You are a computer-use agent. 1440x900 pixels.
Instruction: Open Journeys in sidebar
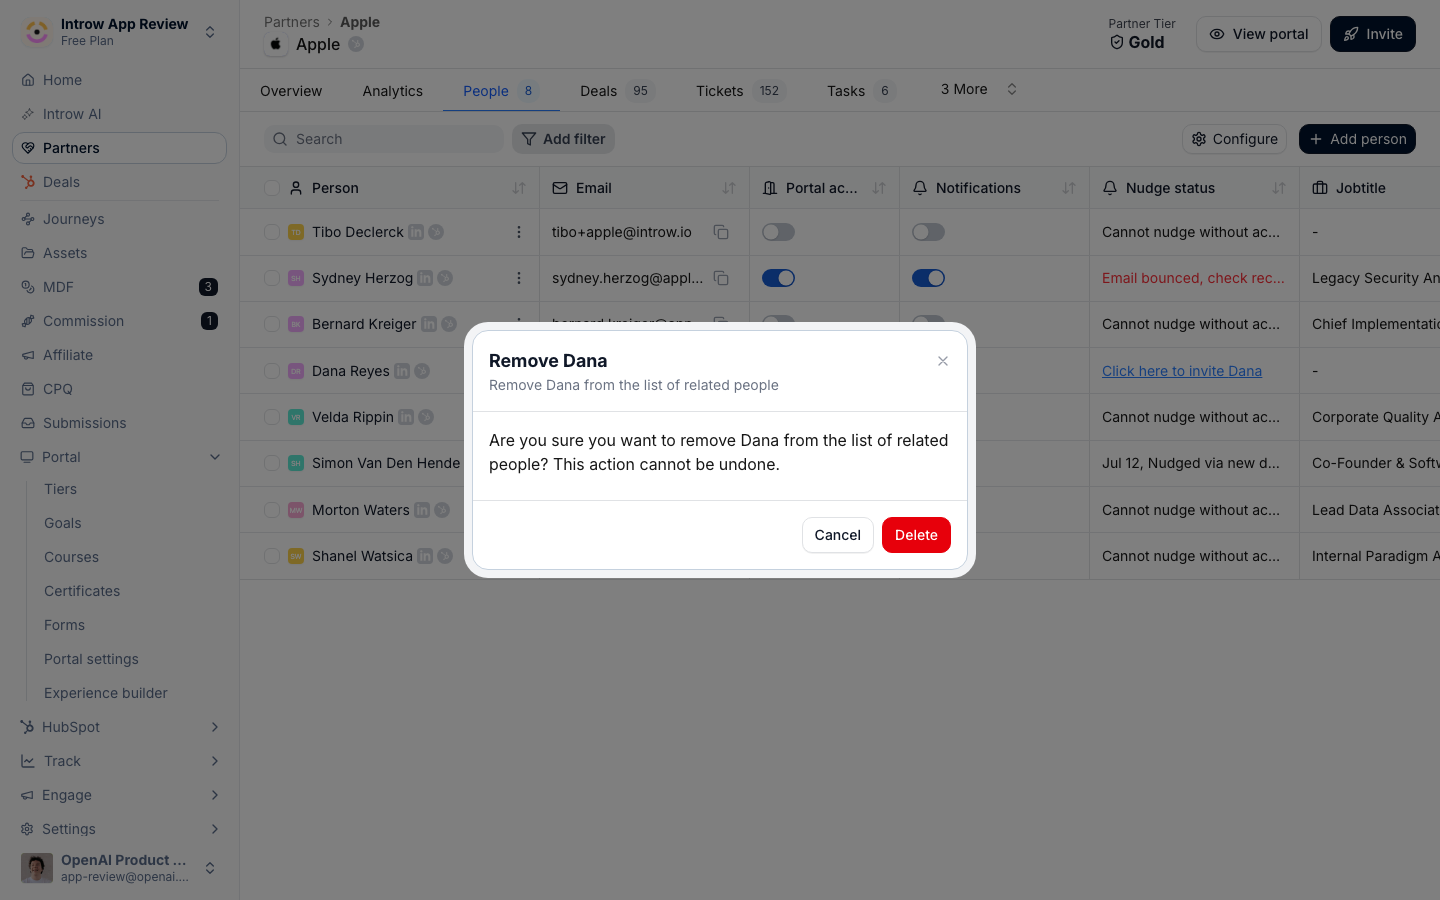tap(119, 219)
